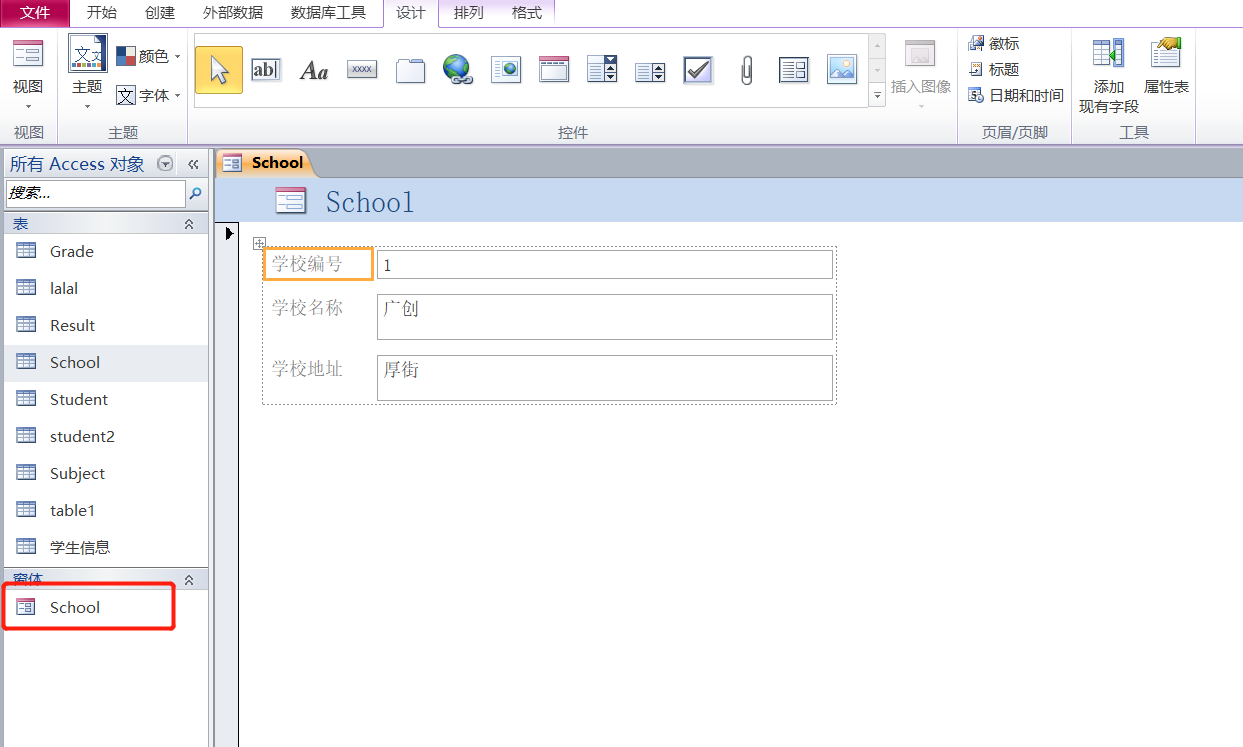Choose the Image control icon
The image size is (1243, 747).
(x=842, y=70)
